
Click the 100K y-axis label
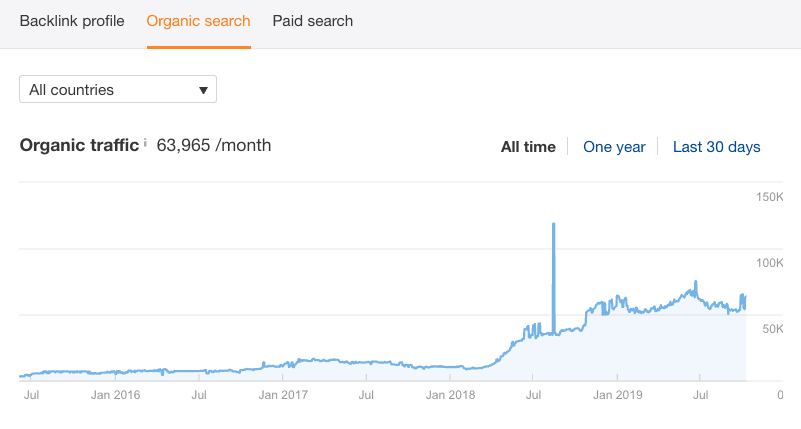tap(769, 263)
